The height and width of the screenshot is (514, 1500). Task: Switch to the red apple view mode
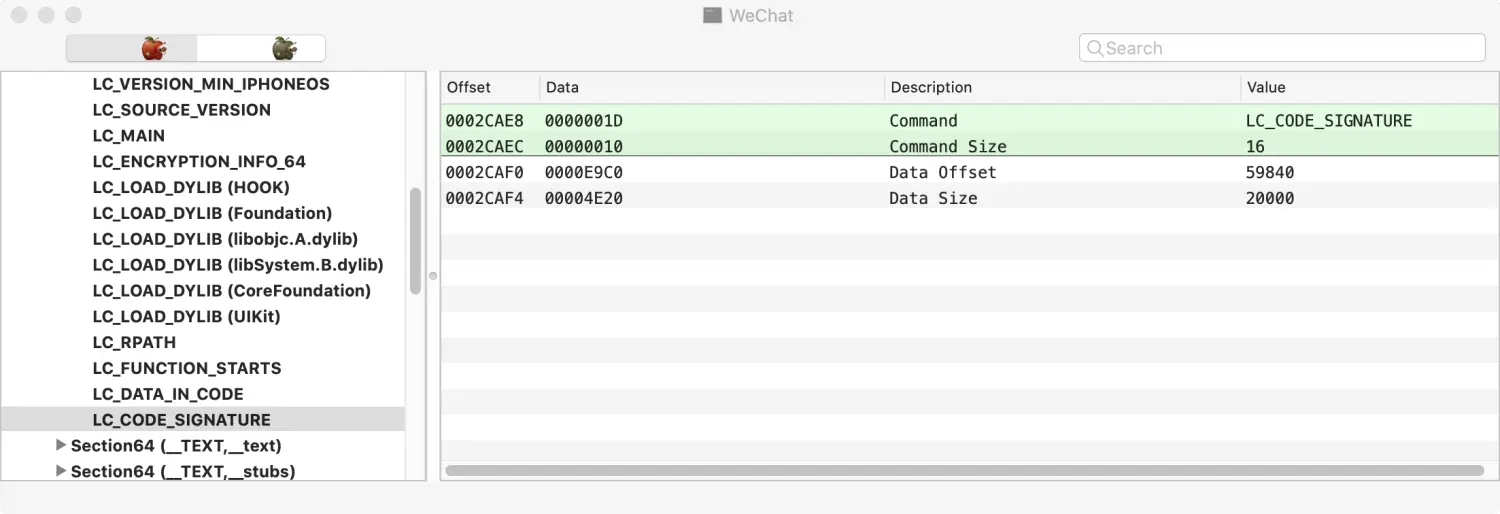pos(153,48)
